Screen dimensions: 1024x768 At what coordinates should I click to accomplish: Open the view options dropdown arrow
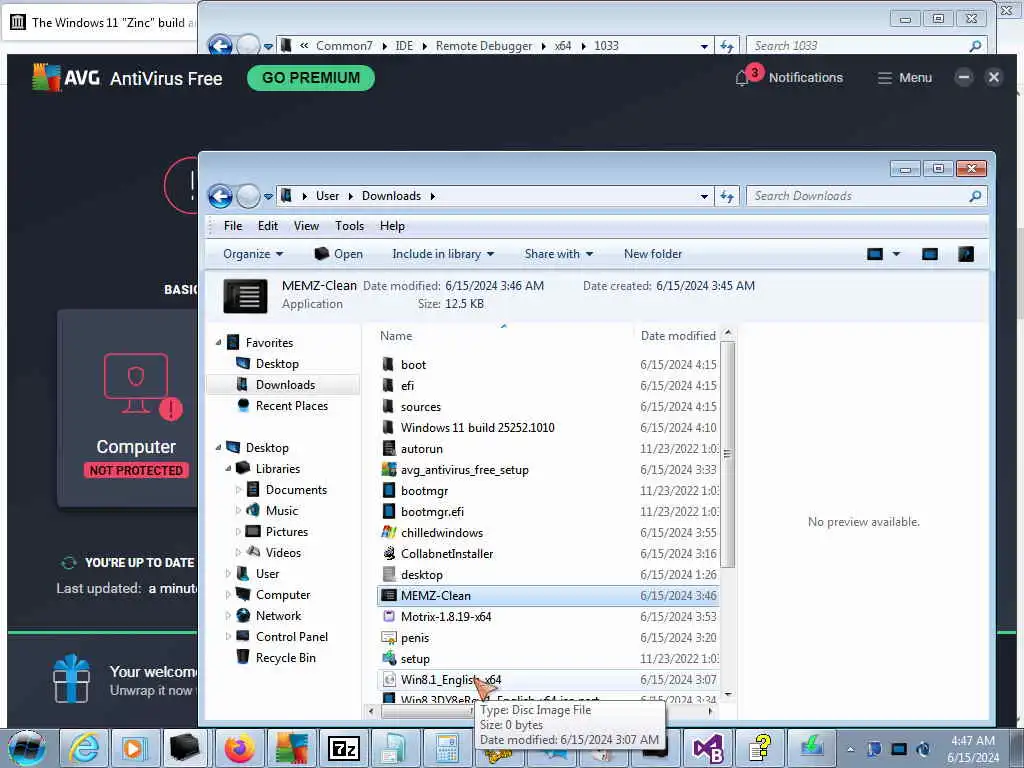pyautogui.click(x=897, y=254)
